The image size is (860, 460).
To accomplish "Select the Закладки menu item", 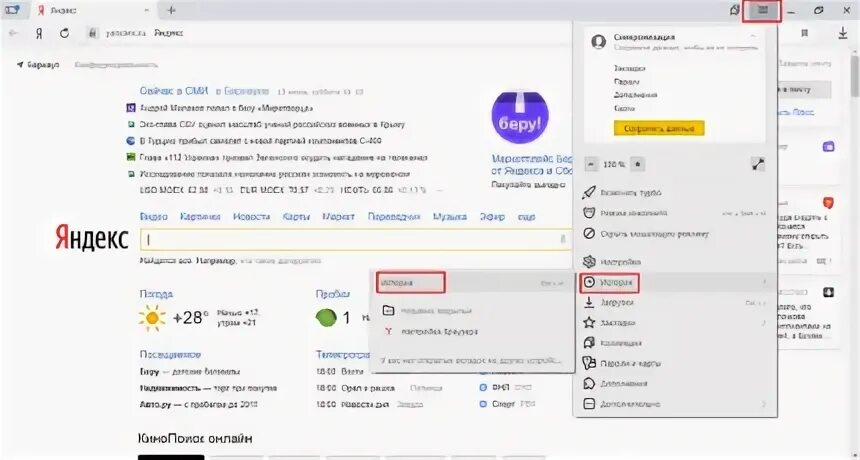I will (675, 323).
